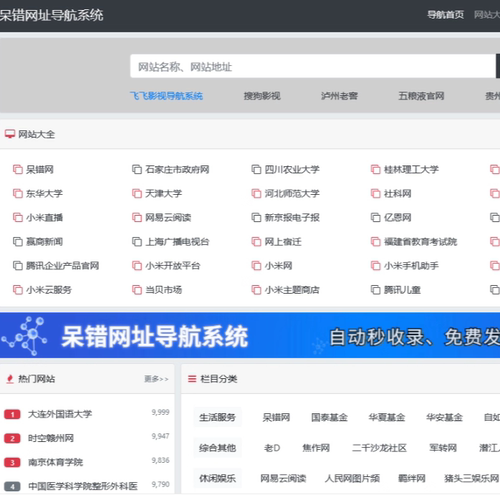
Task: Open the 泸州老窖 link below search
Action: [x=339, y=96]
